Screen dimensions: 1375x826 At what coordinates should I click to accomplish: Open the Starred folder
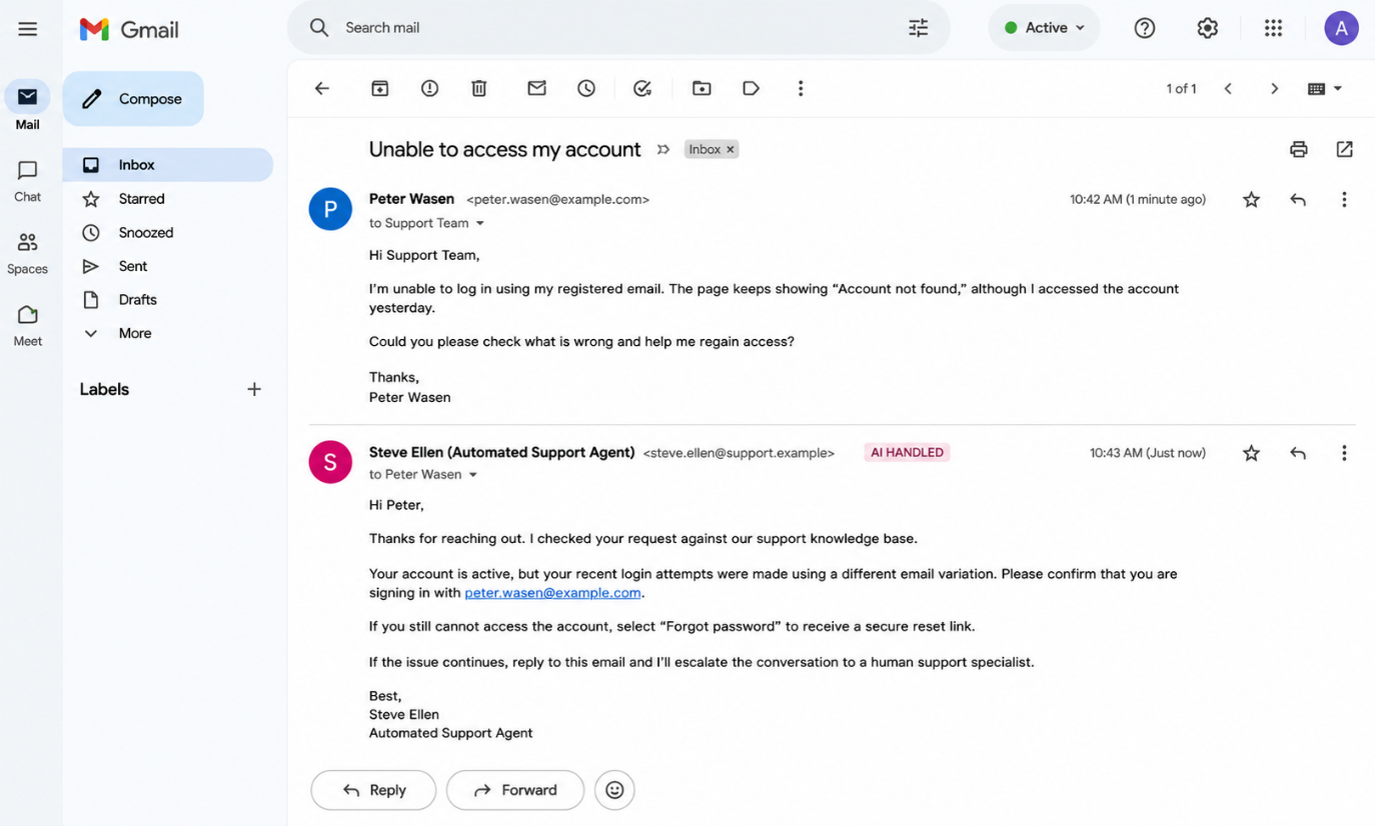(142, 199)
